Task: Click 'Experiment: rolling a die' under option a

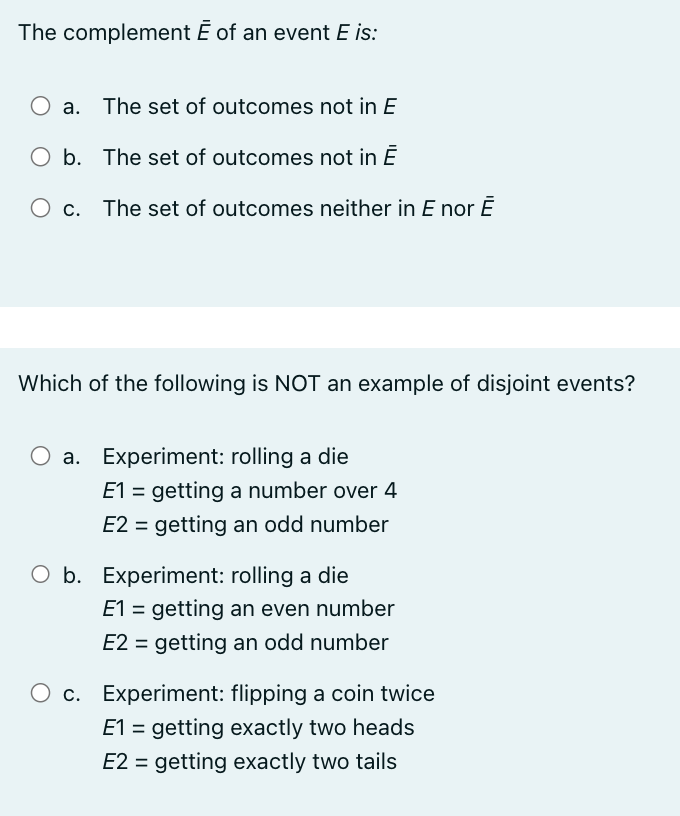Action: point(226,456)
